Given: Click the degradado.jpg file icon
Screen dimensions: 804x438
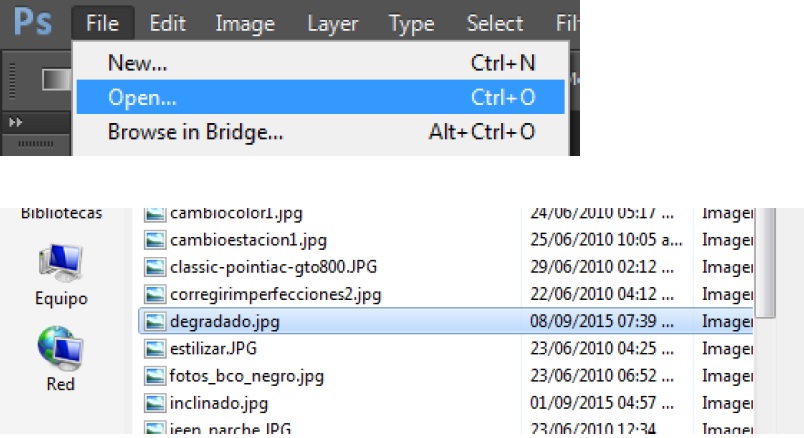Looking at the screenshot, I should pyautogui.click(x=154, y=321).
